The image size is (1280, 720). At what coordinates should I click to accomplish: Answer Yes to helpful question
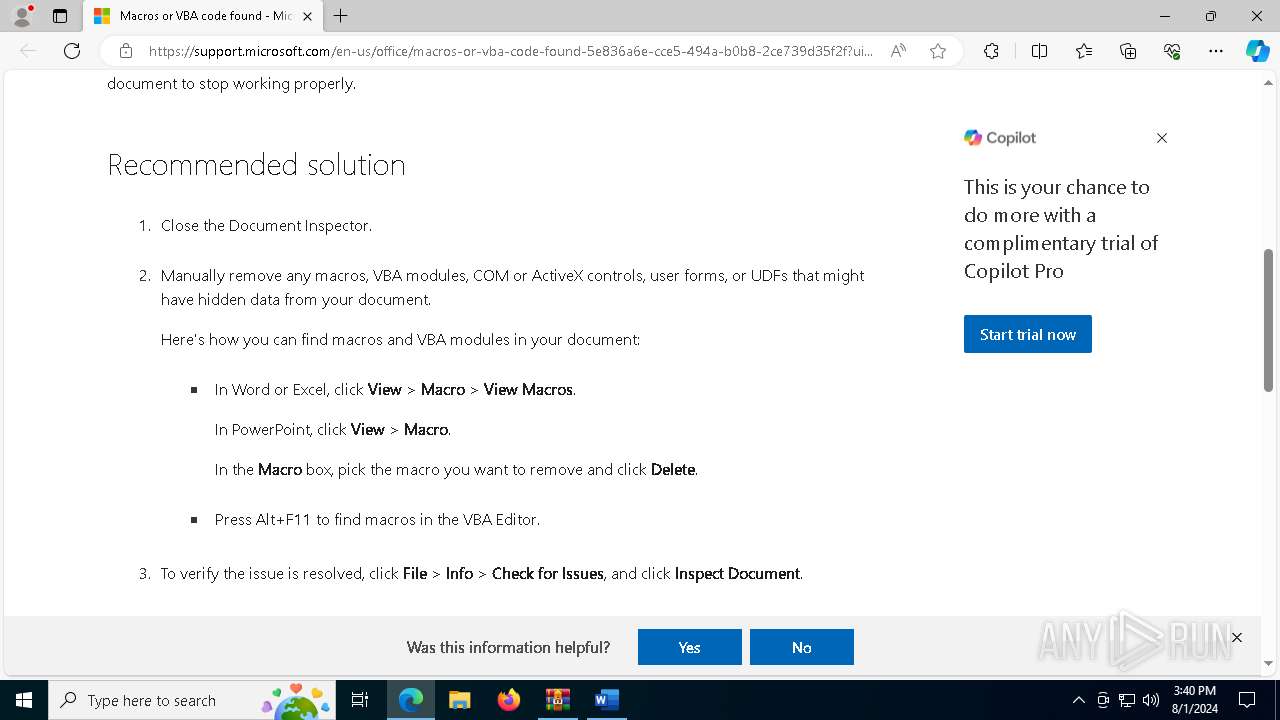pyautogui.click(x=689, y=647)
